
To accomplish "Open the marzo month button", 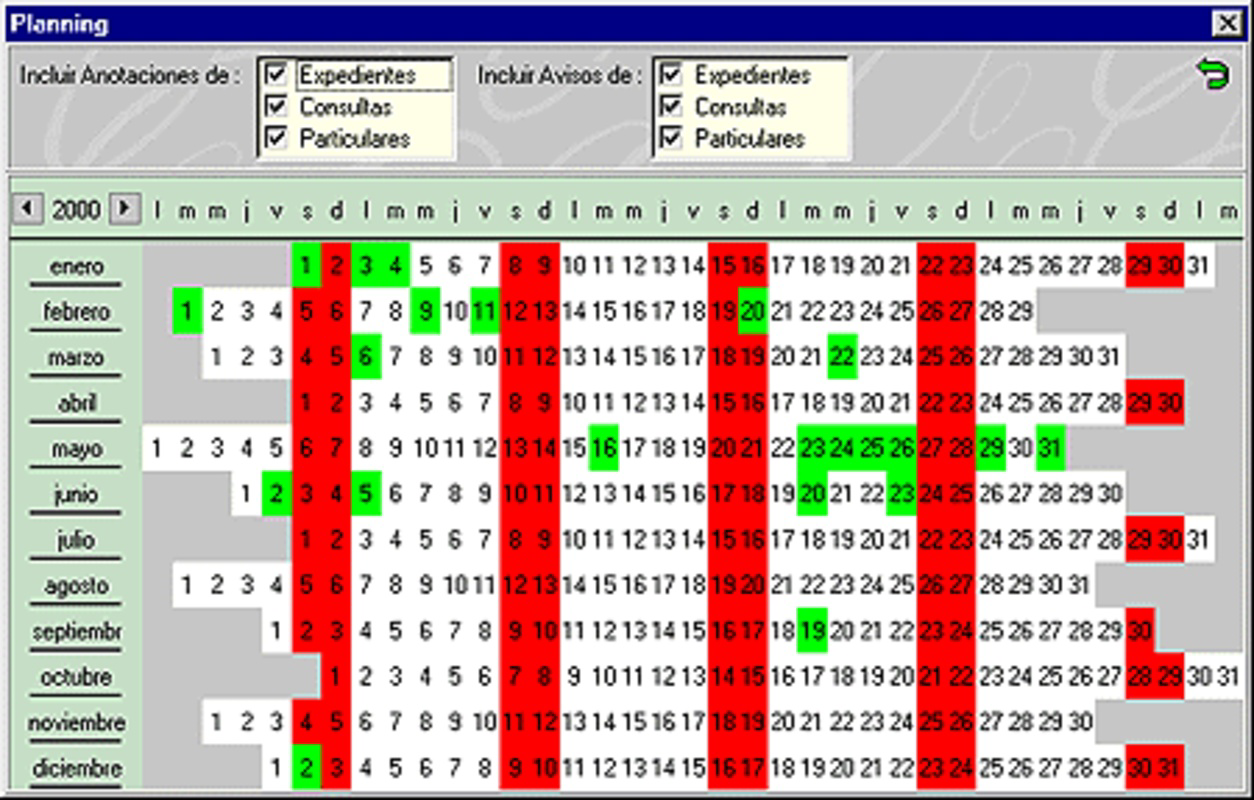I will [x=76, y=358].
